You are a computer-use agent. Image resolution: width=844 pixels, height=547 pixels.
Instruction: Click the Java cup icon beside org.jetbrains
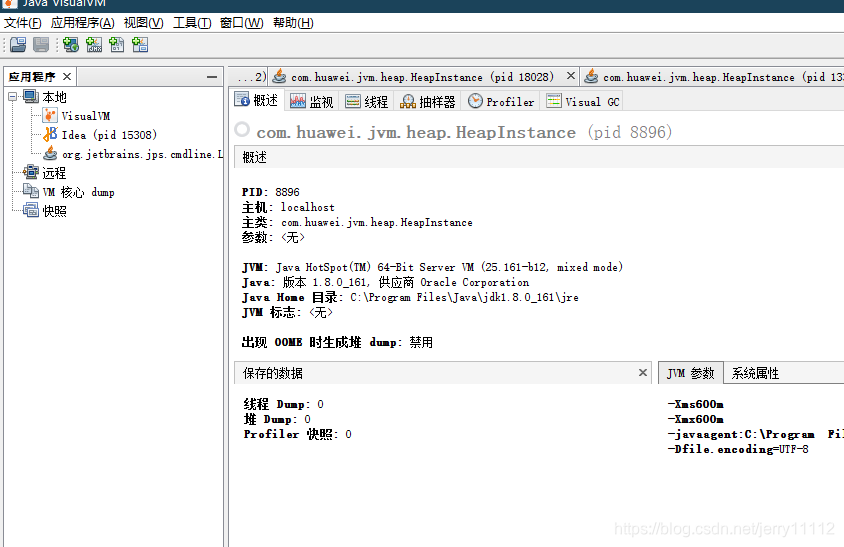pyautogui.click(x=50, y=153)
